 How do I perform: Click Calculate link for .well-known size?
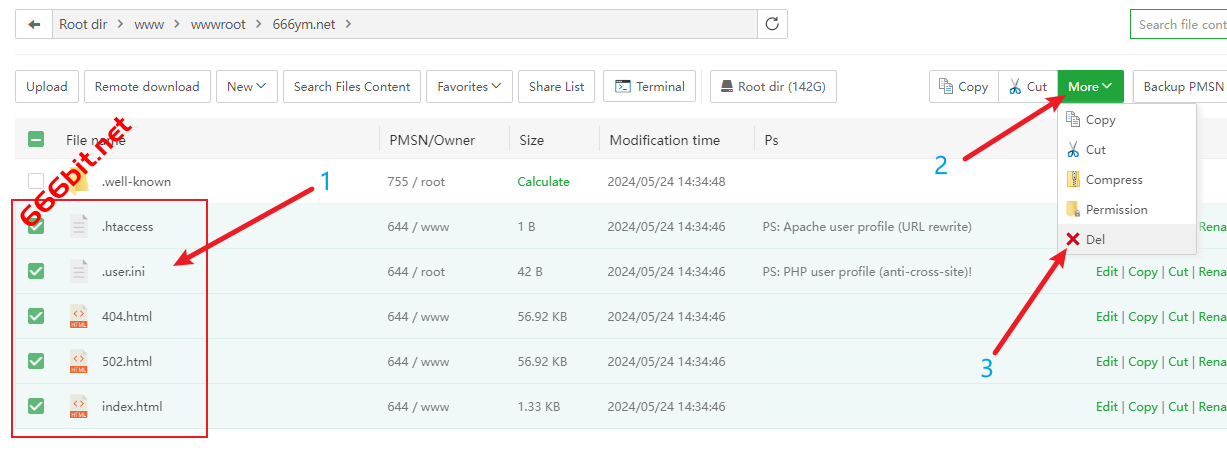pyautogui.click(x=543, y=182)
